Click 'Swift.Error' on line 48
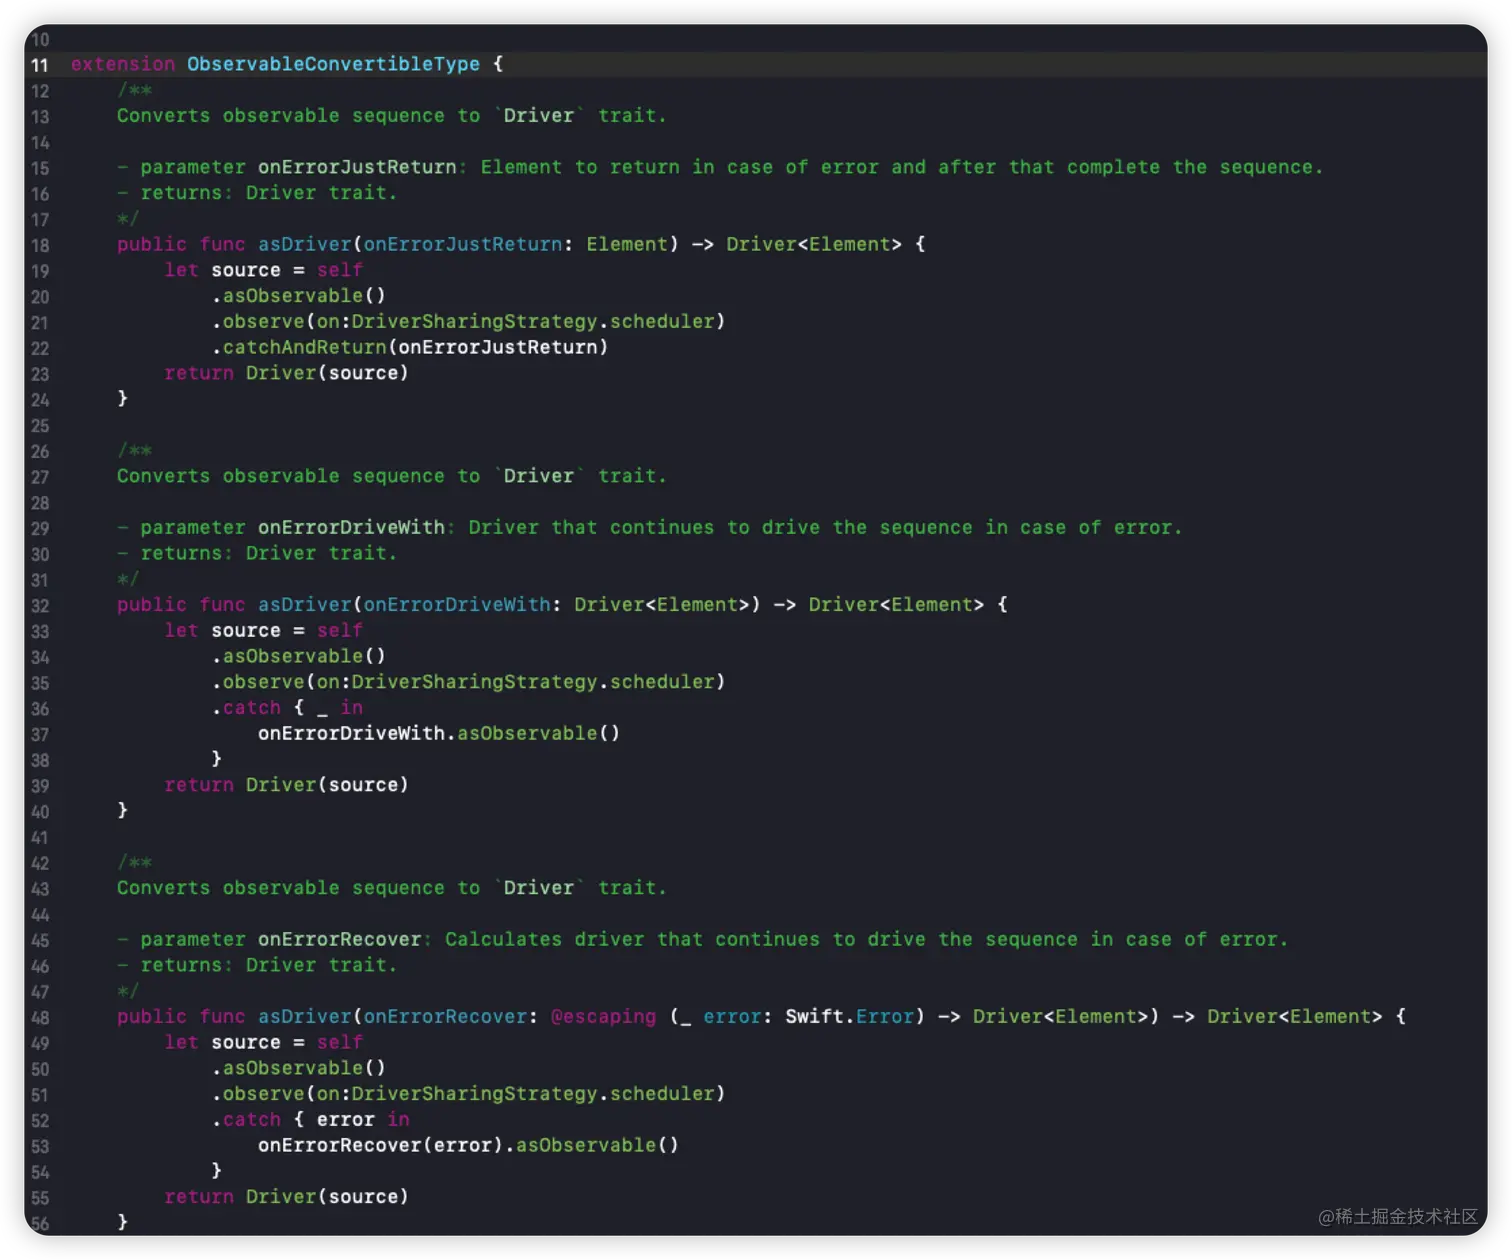 tap(850, 1017)
